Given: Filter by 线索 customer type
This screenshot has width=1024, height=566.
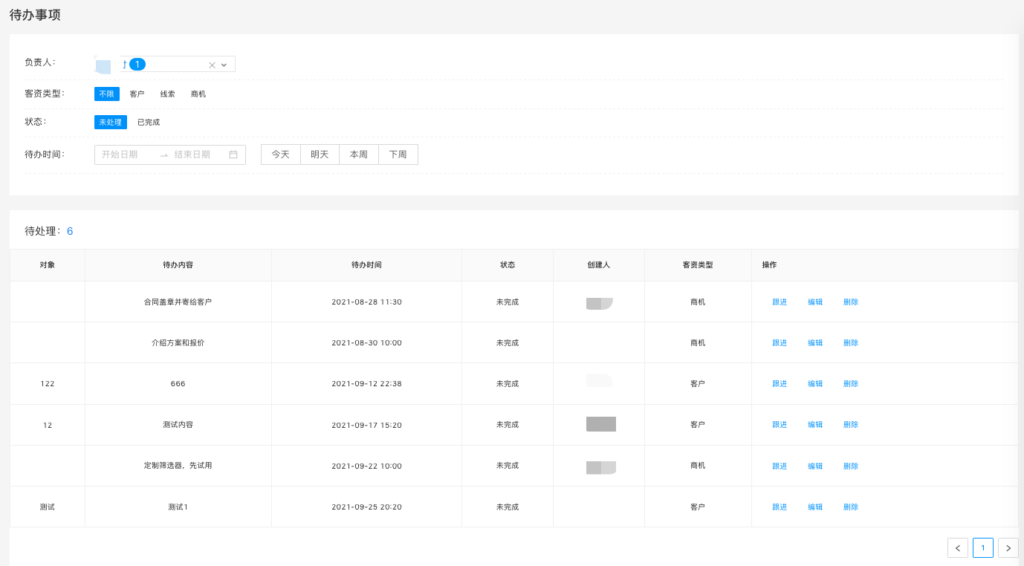Looking at the screenshot, I should click(168, 94).
